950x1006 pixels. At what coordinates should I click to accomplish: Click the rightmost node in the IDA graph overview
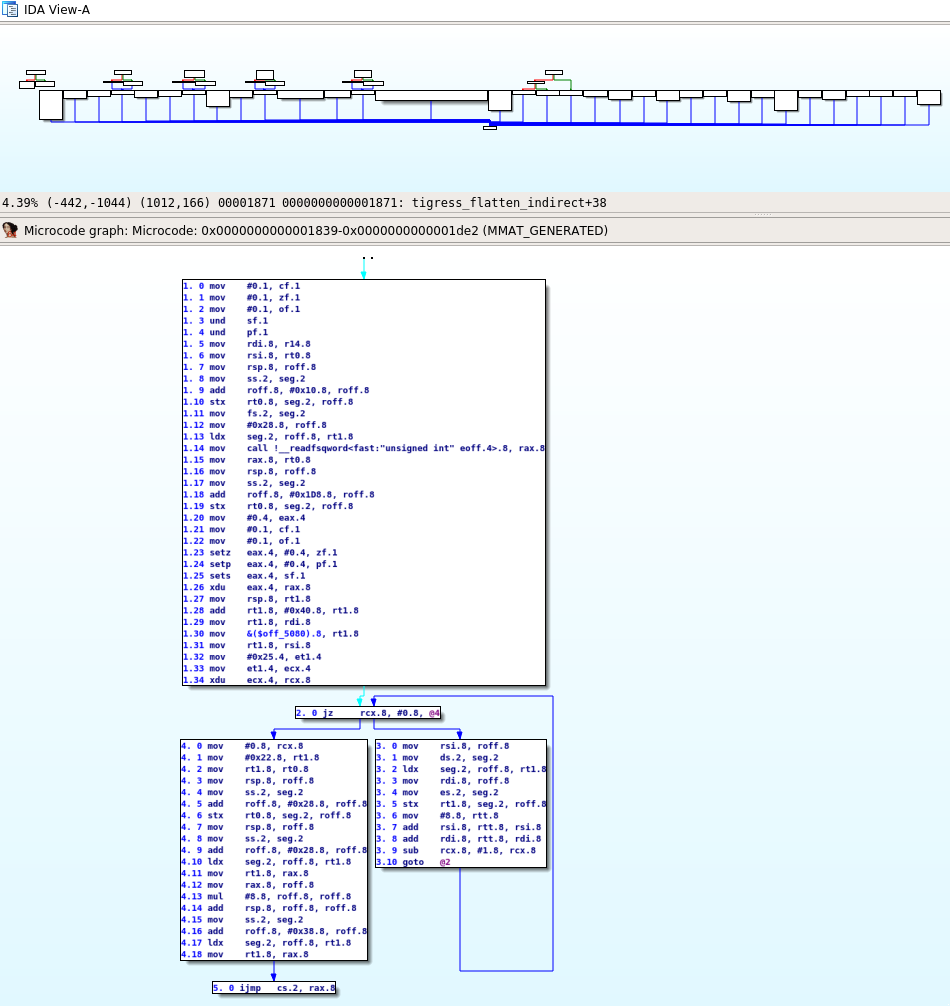coord(929,97)
